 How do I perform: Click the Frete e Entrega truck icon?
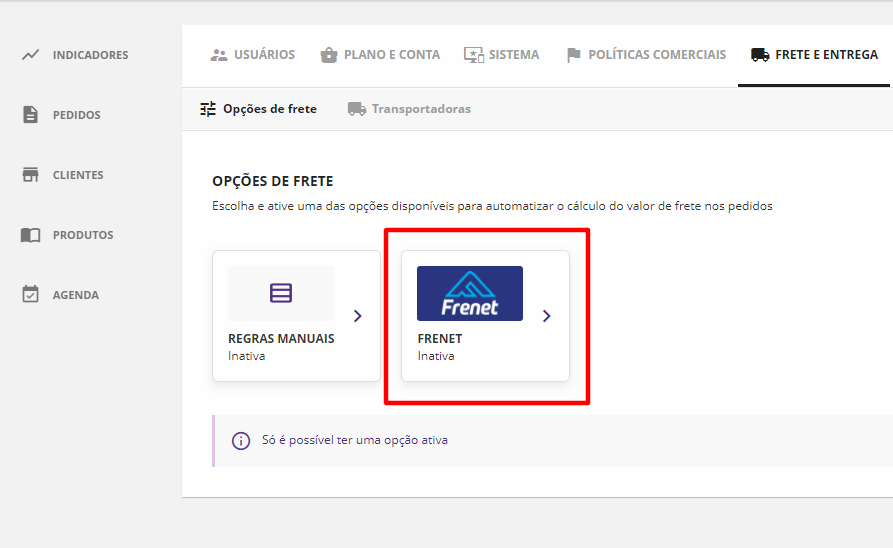pos(760,55)
